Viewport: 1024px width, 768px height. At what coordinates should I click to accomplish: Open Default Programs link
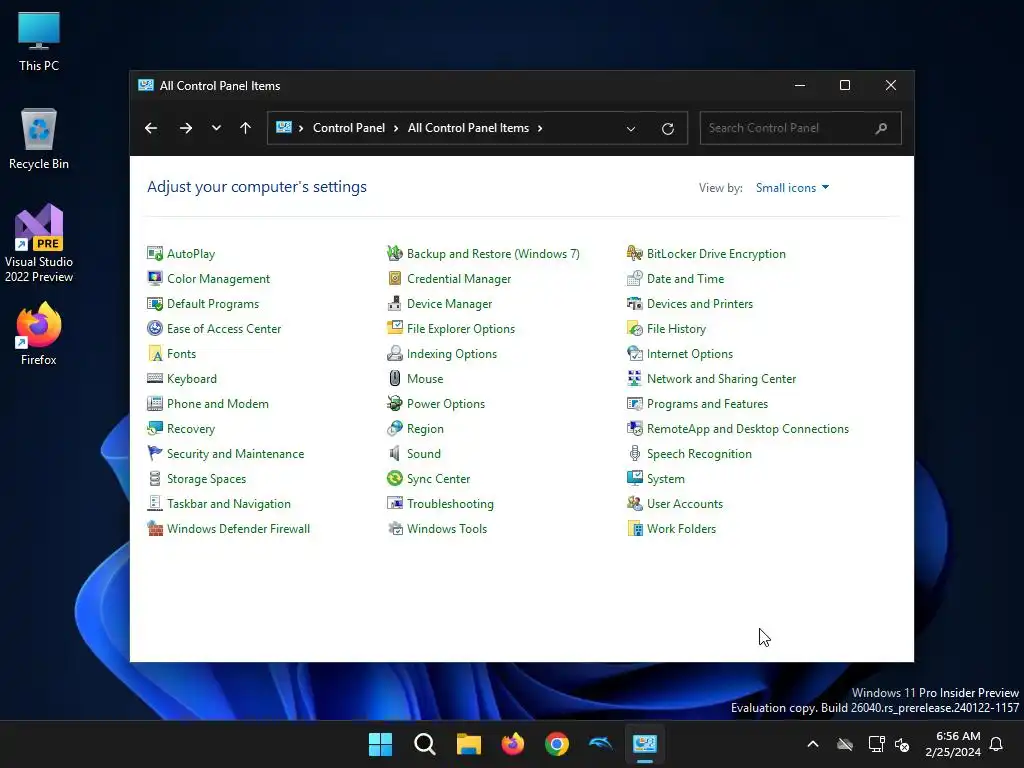tap(213, 304)
